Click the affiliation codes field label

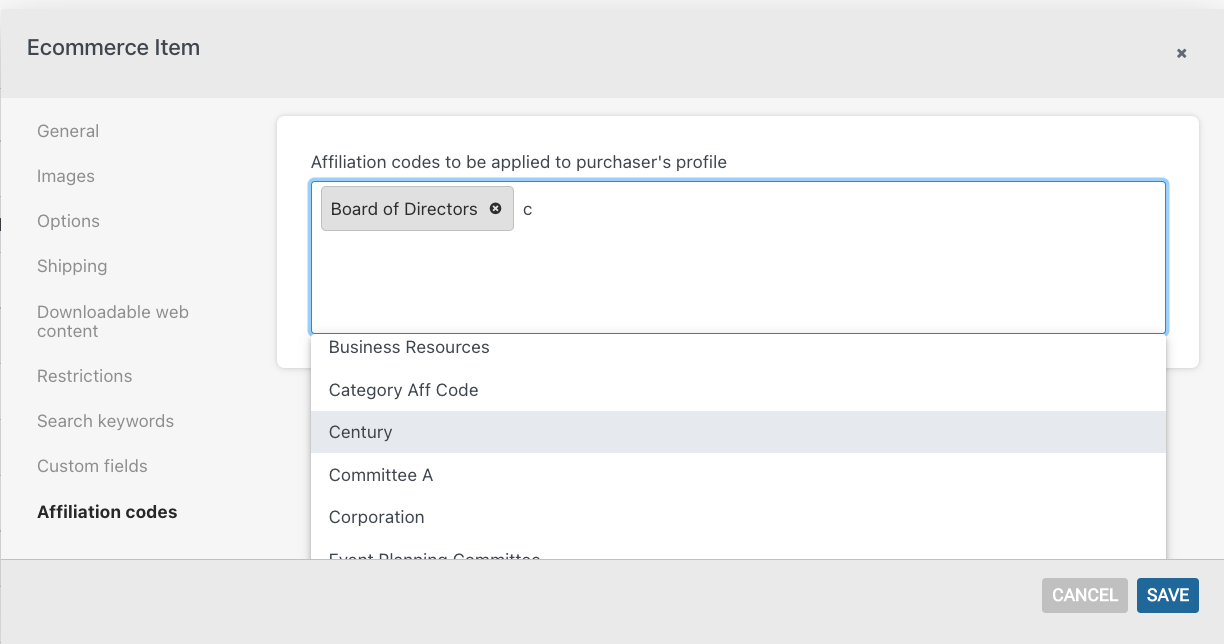[x=519, y=161]
